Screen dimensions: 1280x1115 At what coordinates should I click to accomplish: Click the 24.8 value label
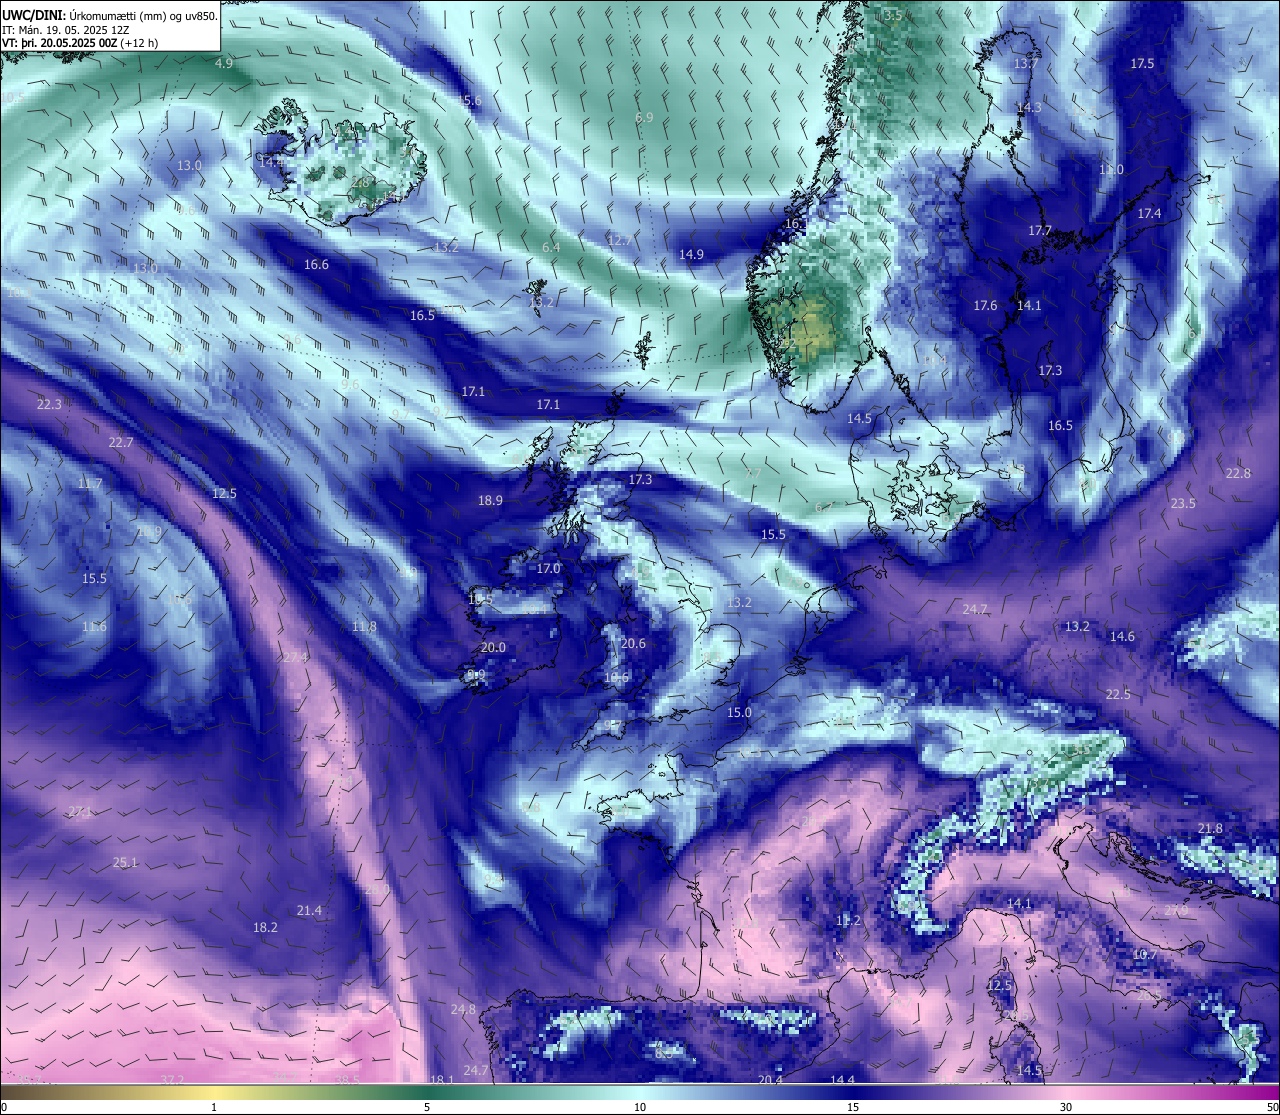coord(463,1009)
